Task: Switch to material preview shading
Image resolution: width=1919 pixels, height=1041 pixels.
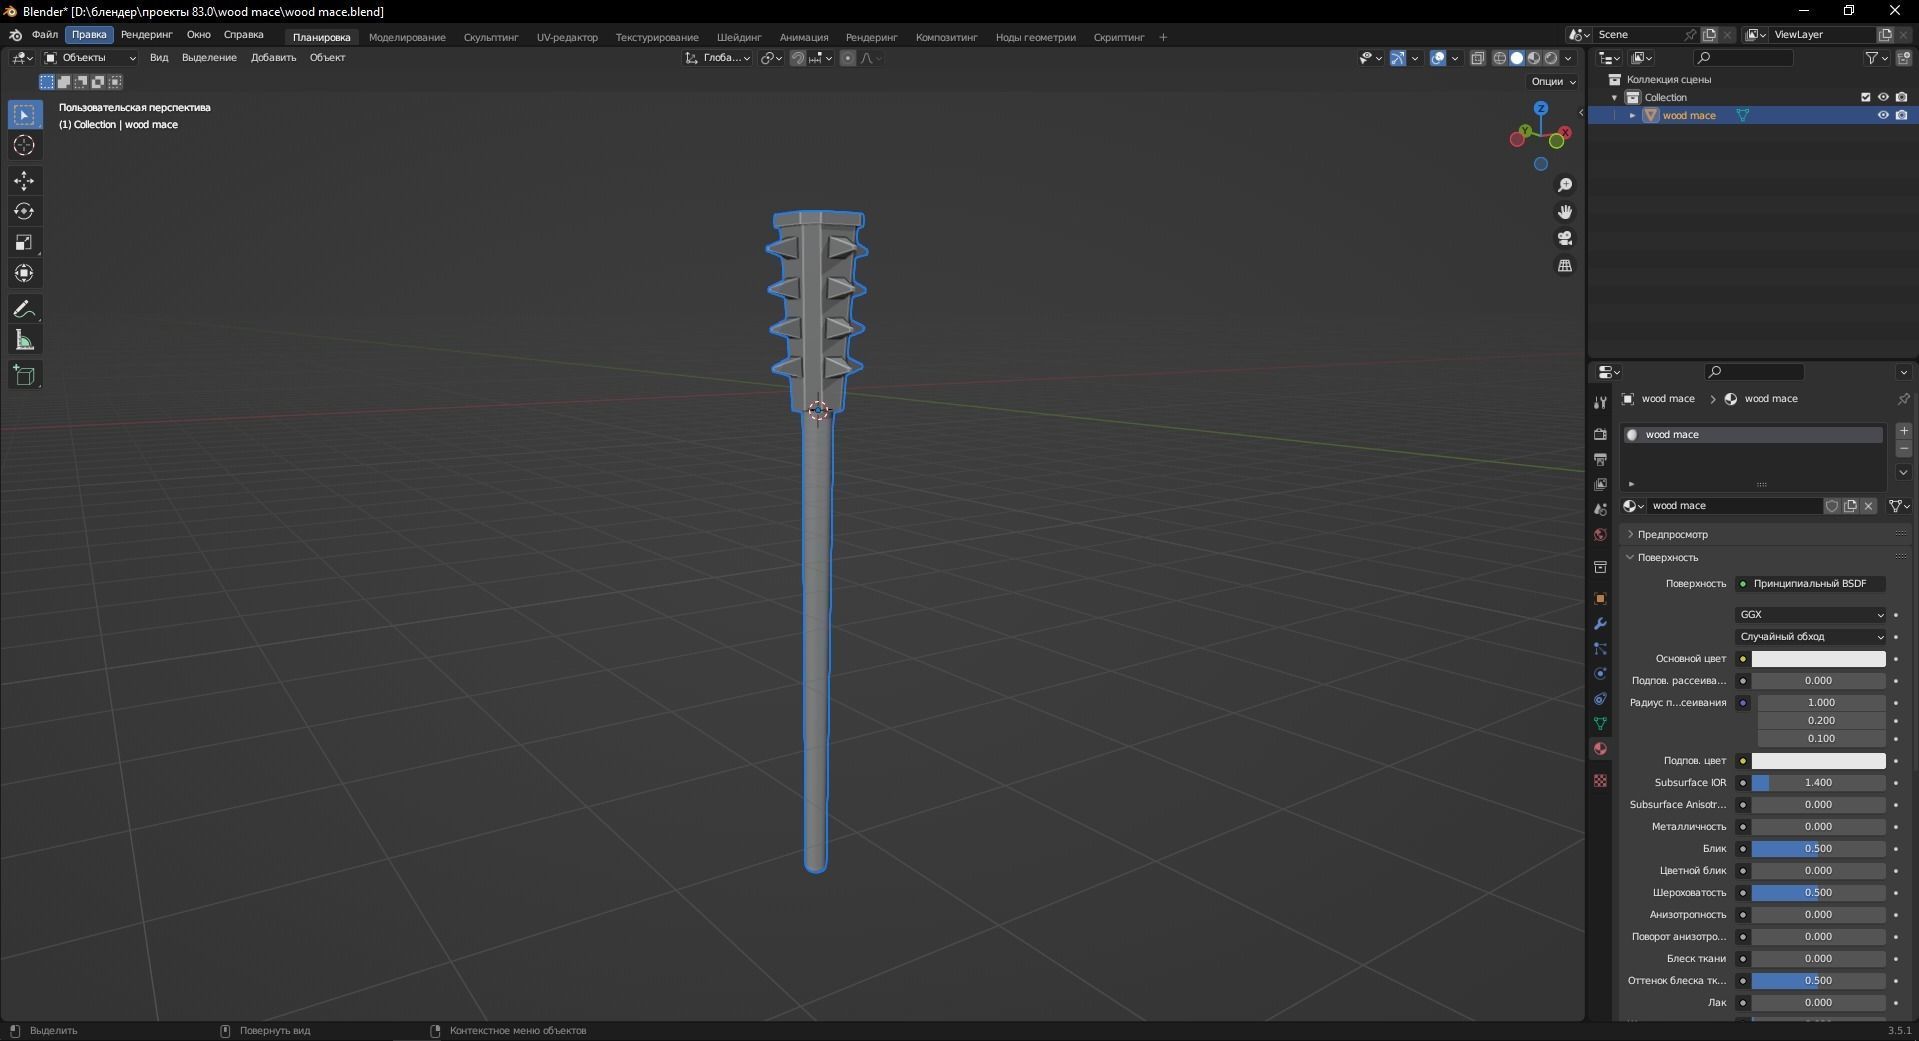Action: [x=1534, y=58]
